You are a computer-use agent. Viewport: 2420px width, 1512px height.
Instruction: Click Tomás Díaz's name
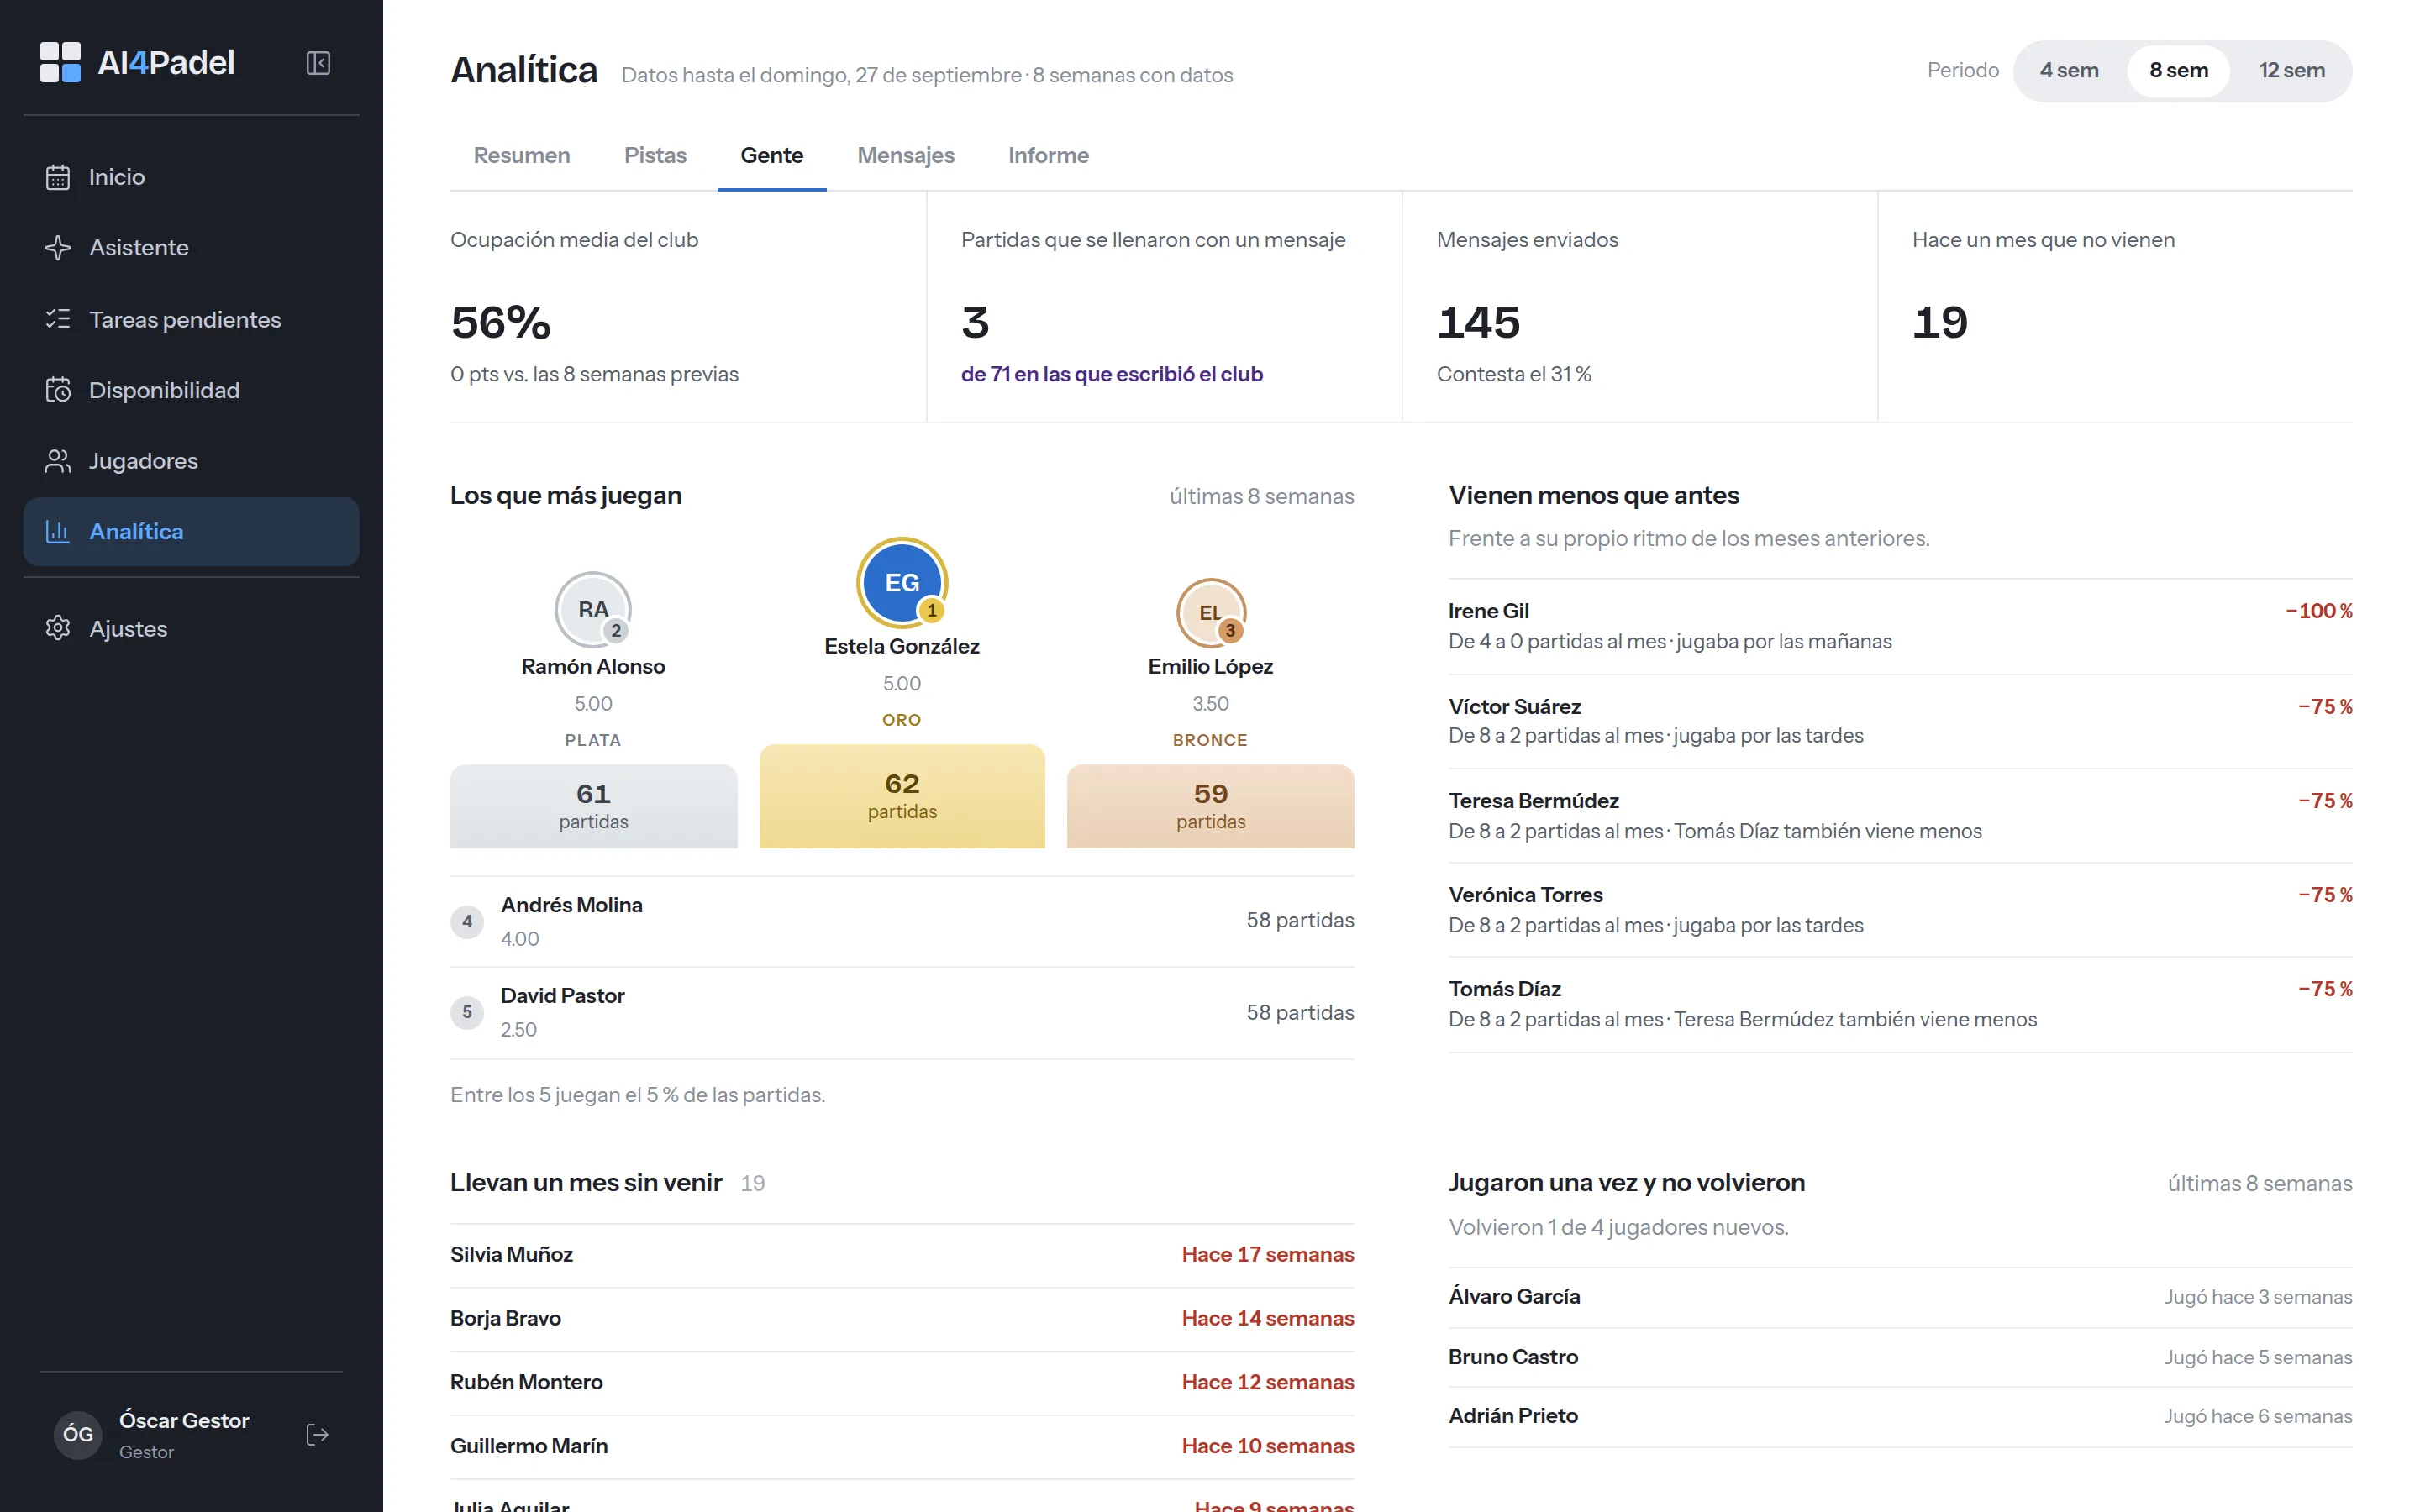point(1504,989)
